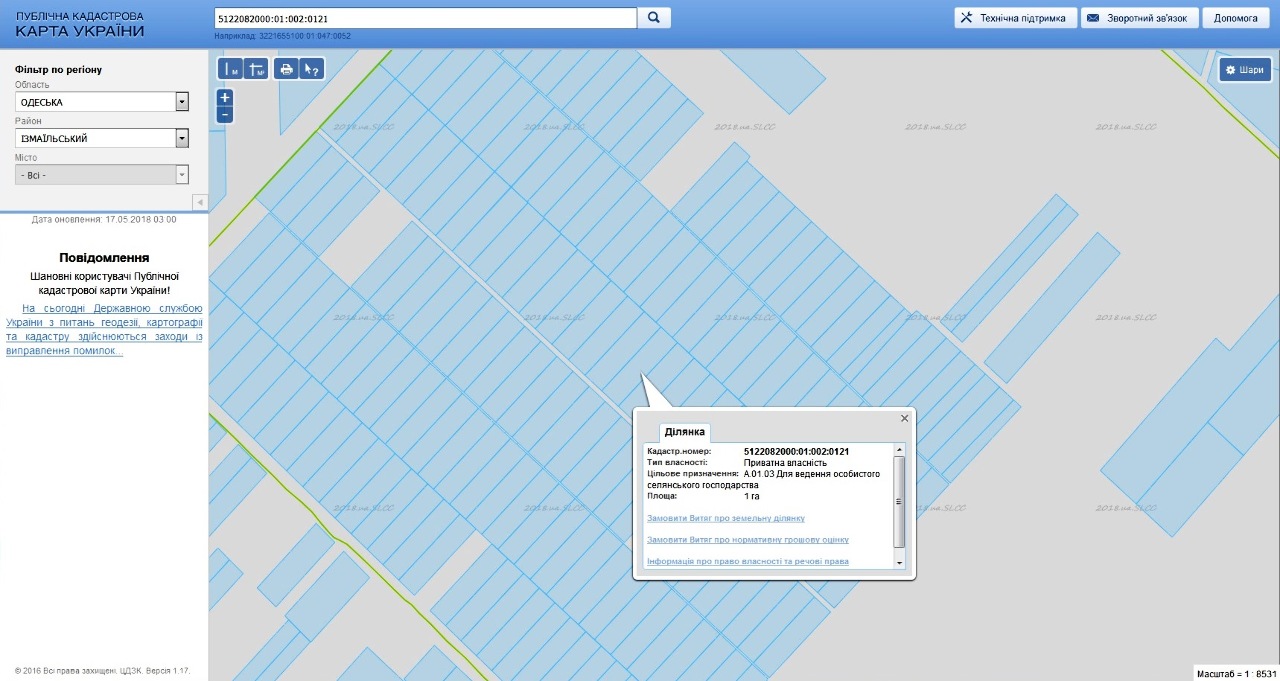The image size is (1280, 681).
Task: Open Інформація про право власності link
Action: tap(748, 562)
